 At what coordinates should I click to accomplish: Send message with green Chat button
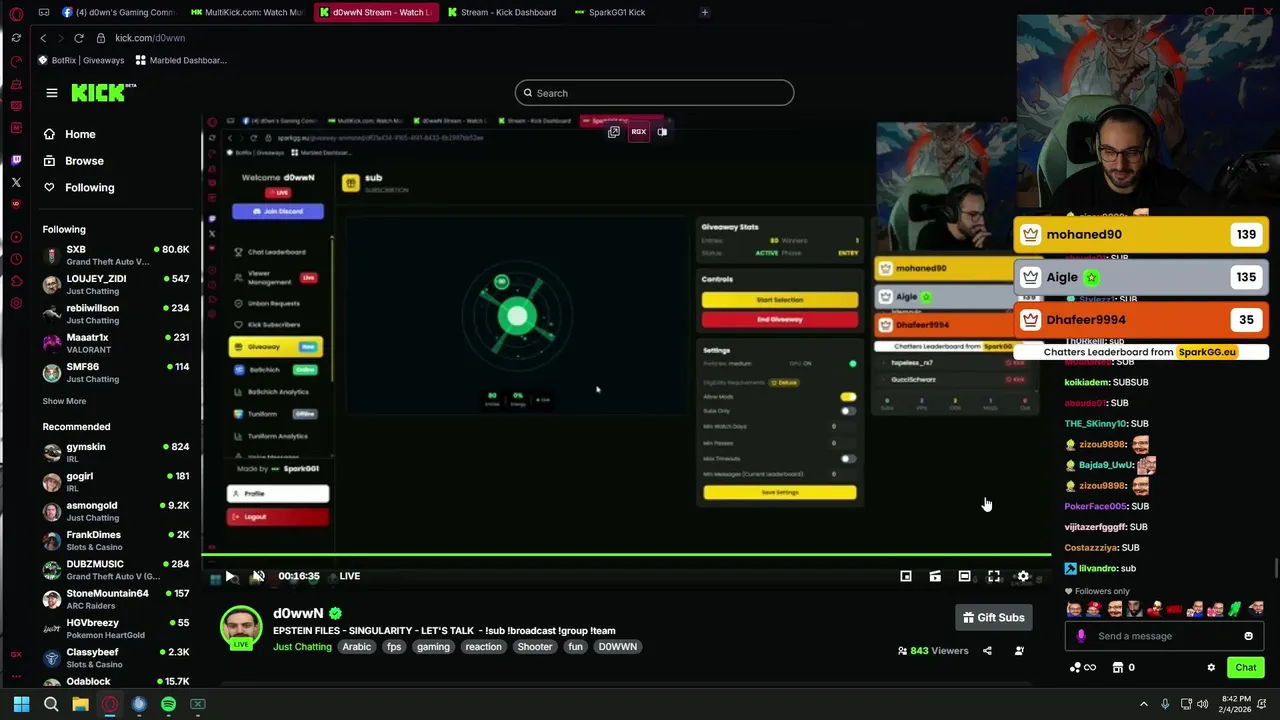1245,668
